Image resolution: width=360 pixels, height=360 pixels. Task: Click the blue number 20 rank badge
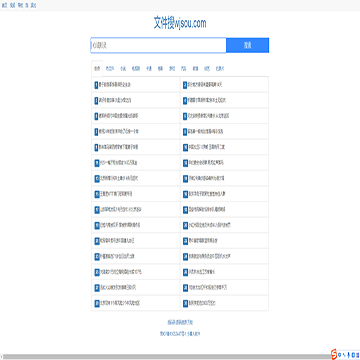pyautogui.click(x=185, y=225)
